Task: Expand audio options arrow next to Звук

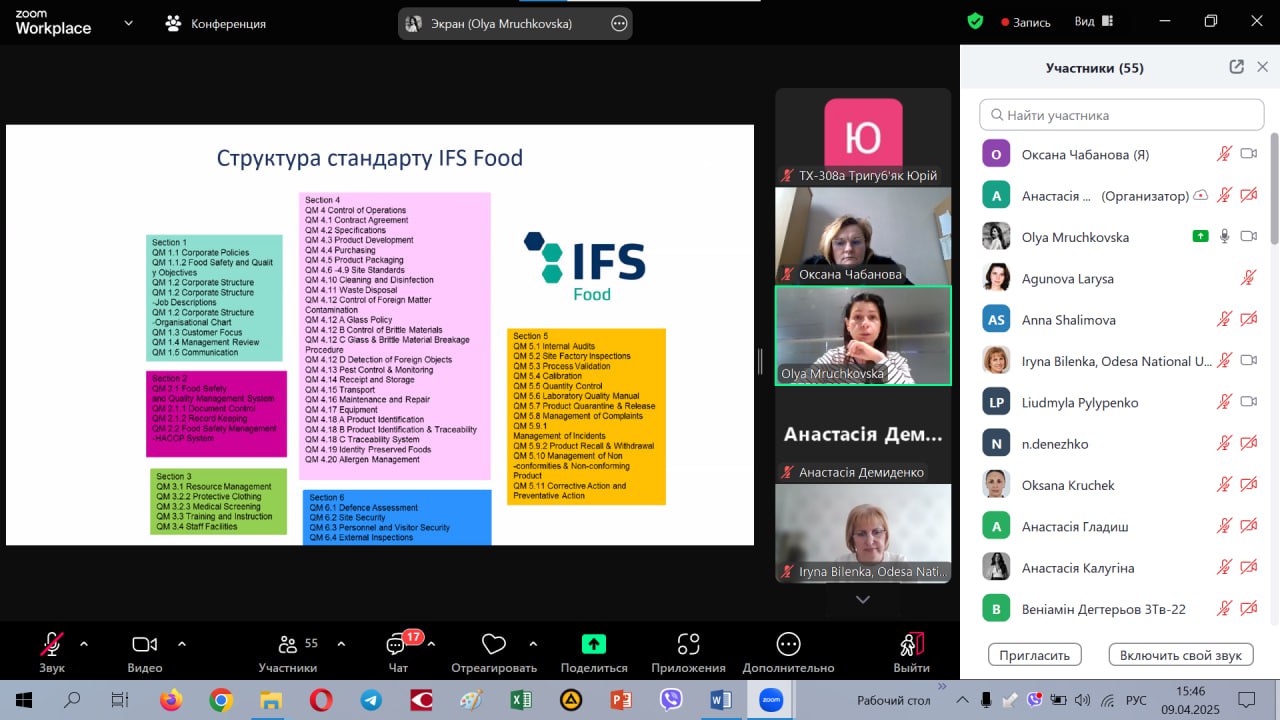Action: coord(84,644)
